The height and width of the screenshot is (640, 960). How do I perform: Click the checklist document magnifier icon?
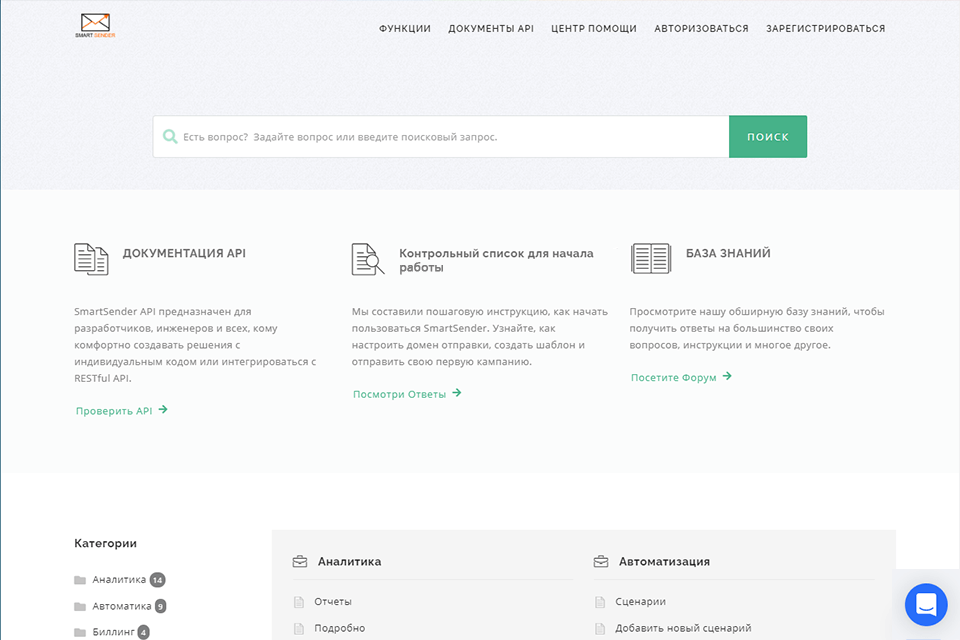368,259
